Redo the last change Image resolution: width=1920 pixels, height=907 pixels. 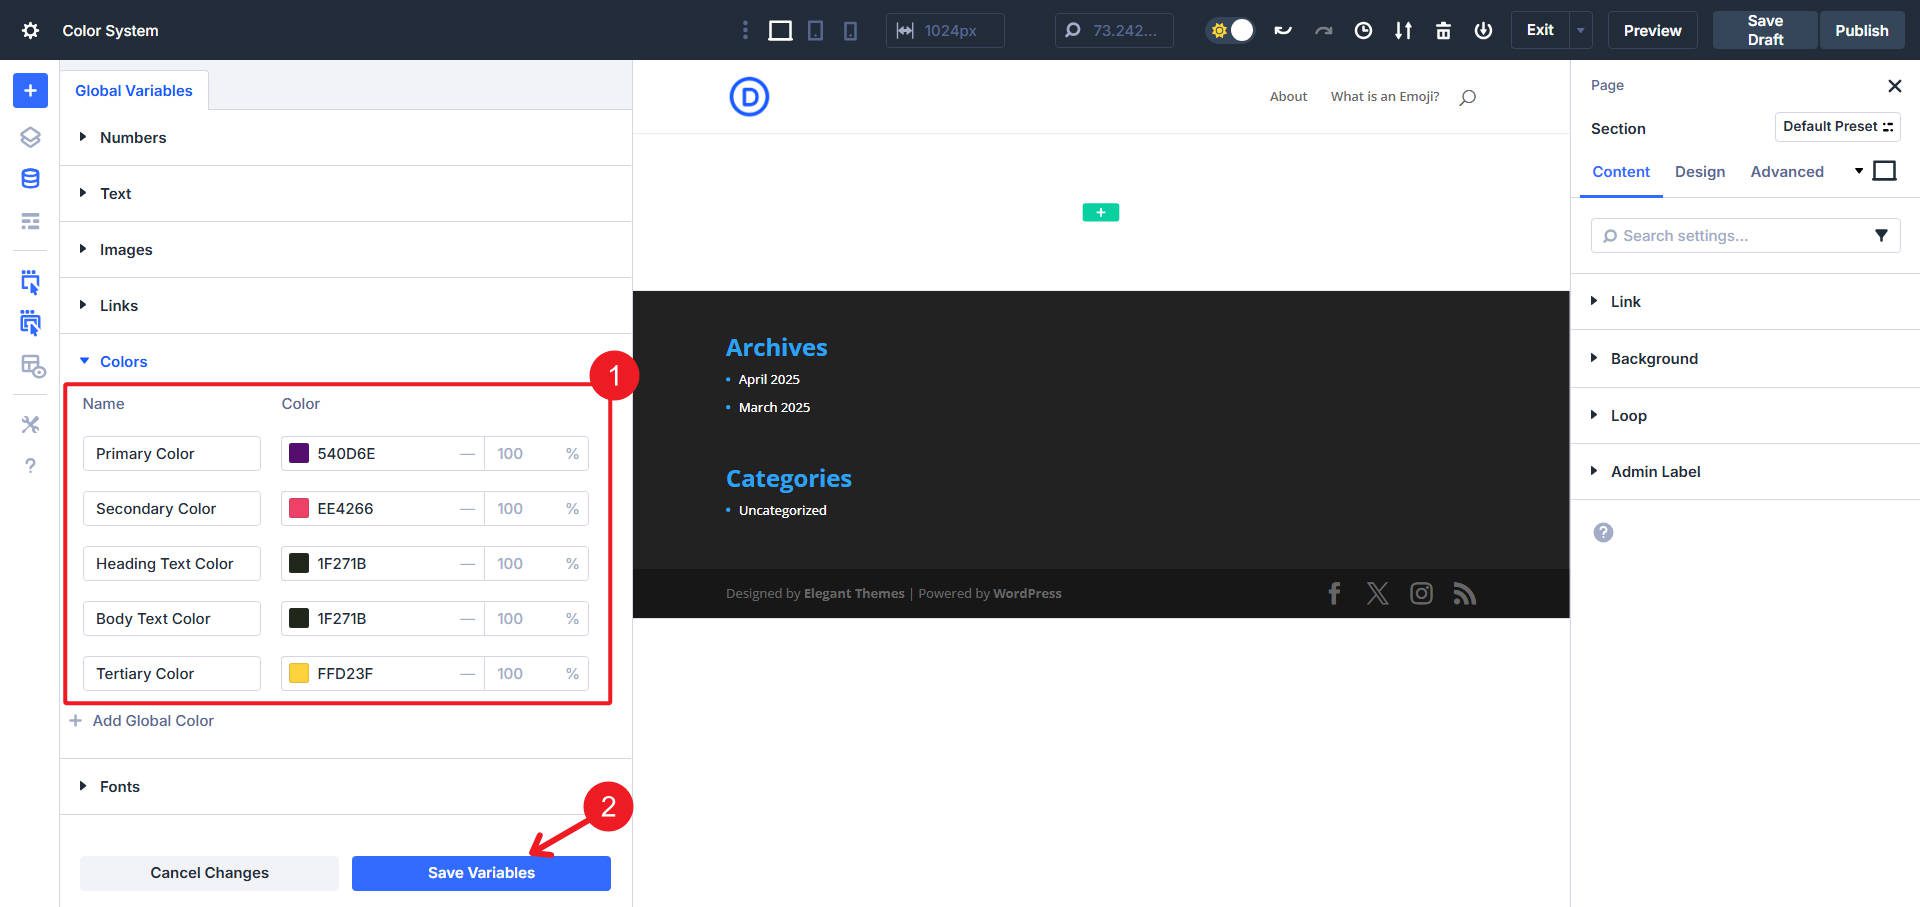pos(1323,30)
